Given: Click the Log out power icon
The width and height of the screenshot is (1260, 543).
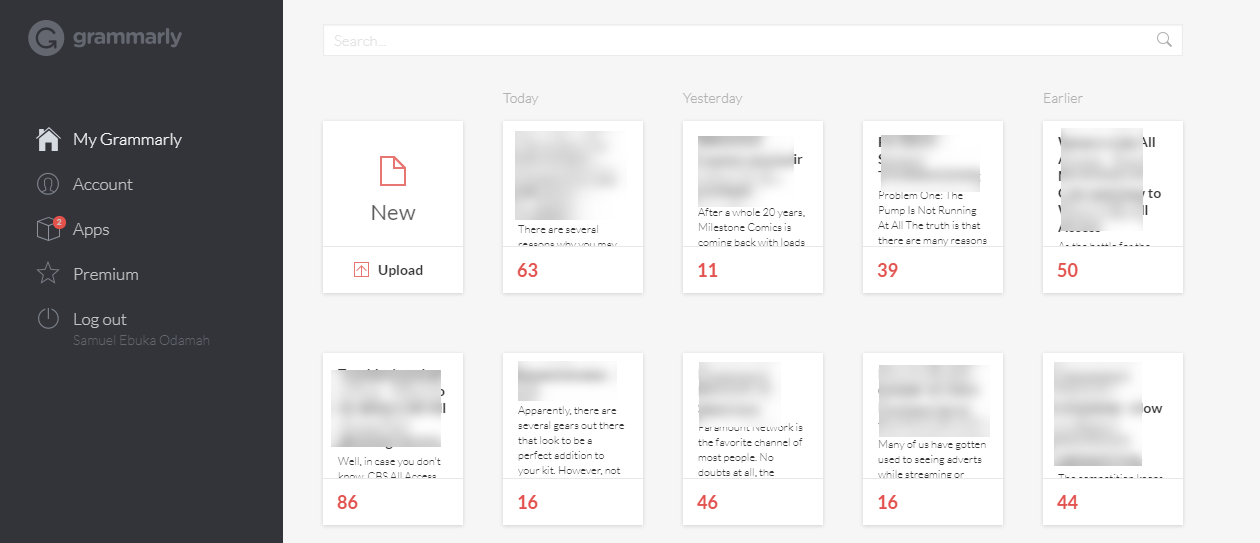Looking at the screenshot, I should coord(48,319).
